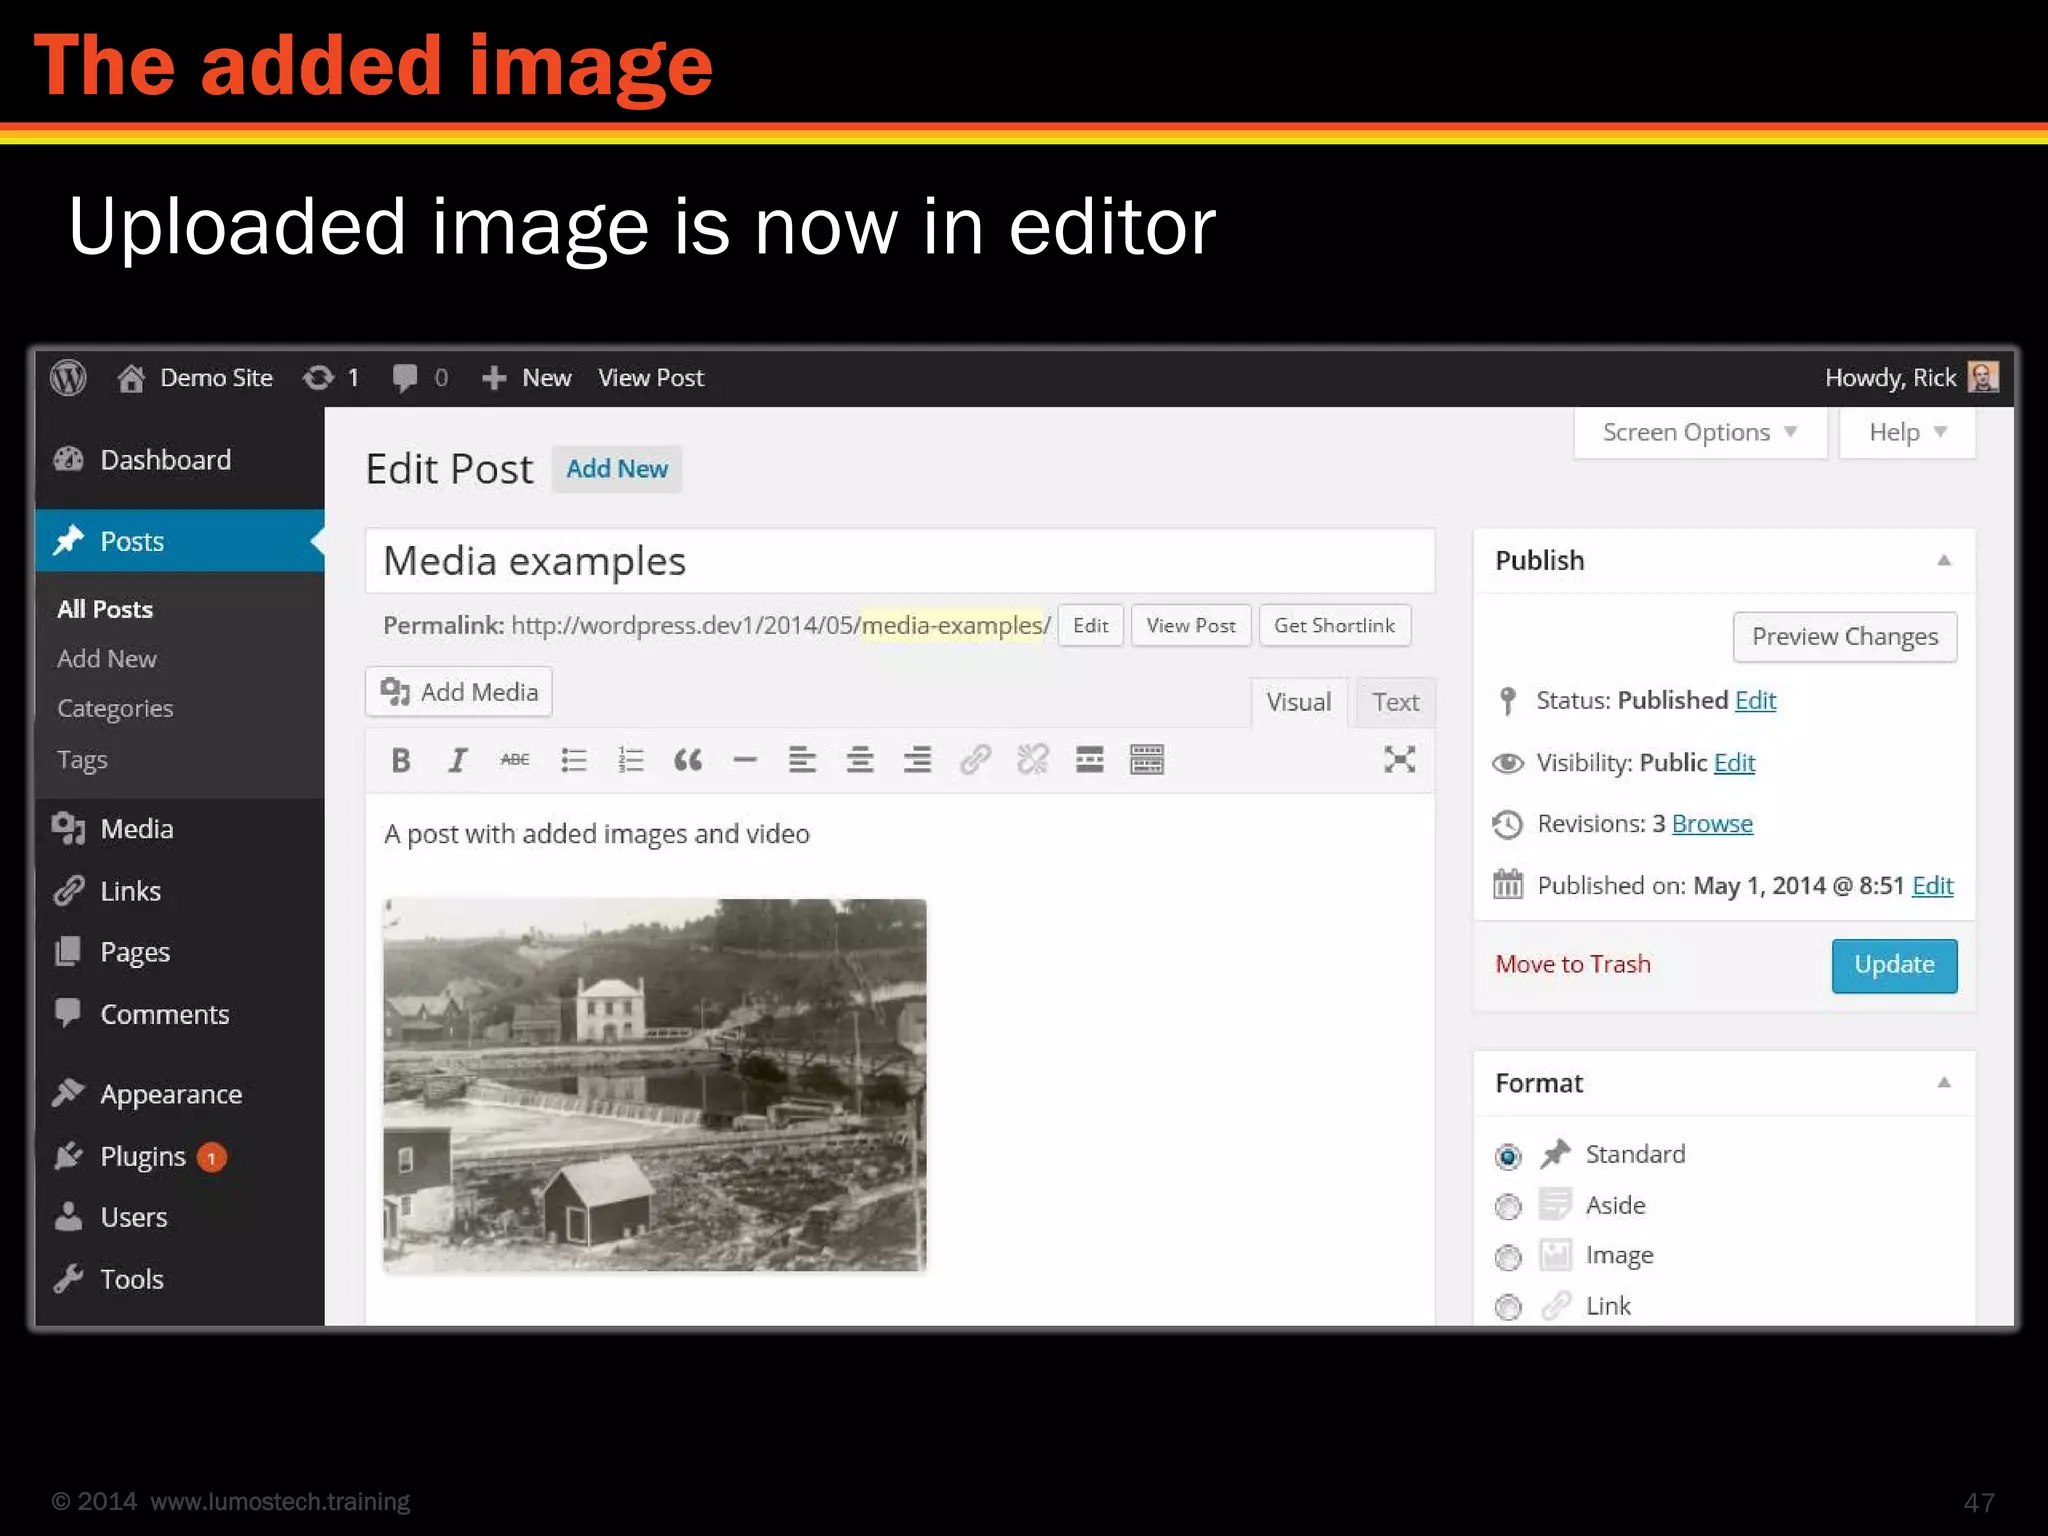This screenshot has width=2048, height=1536.
Task: Apply blockquote formatting
Action: [688, 760]
